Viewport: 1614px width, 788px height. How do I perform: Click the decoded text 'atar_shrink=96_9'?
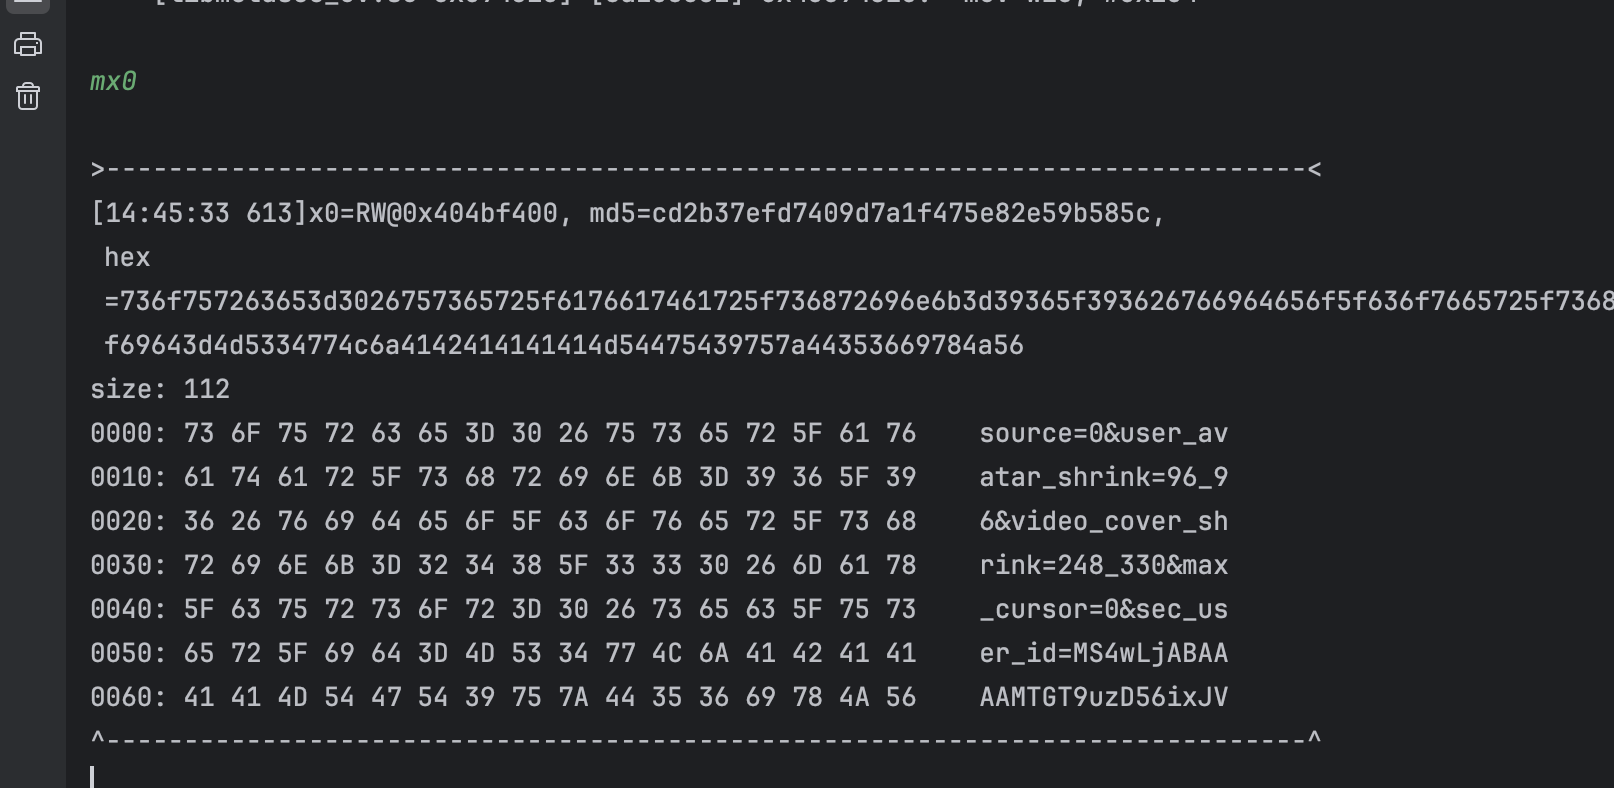[x=1103, y=477]
